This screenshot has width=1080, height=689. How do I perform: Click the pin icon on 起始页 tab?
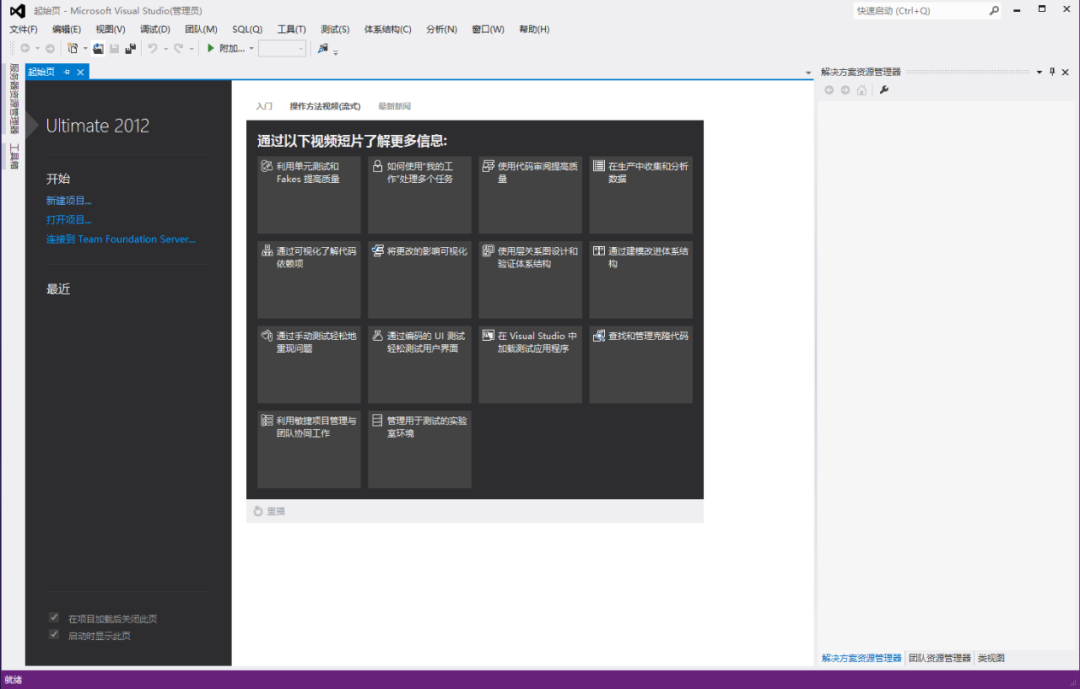[x=67, y=72]
